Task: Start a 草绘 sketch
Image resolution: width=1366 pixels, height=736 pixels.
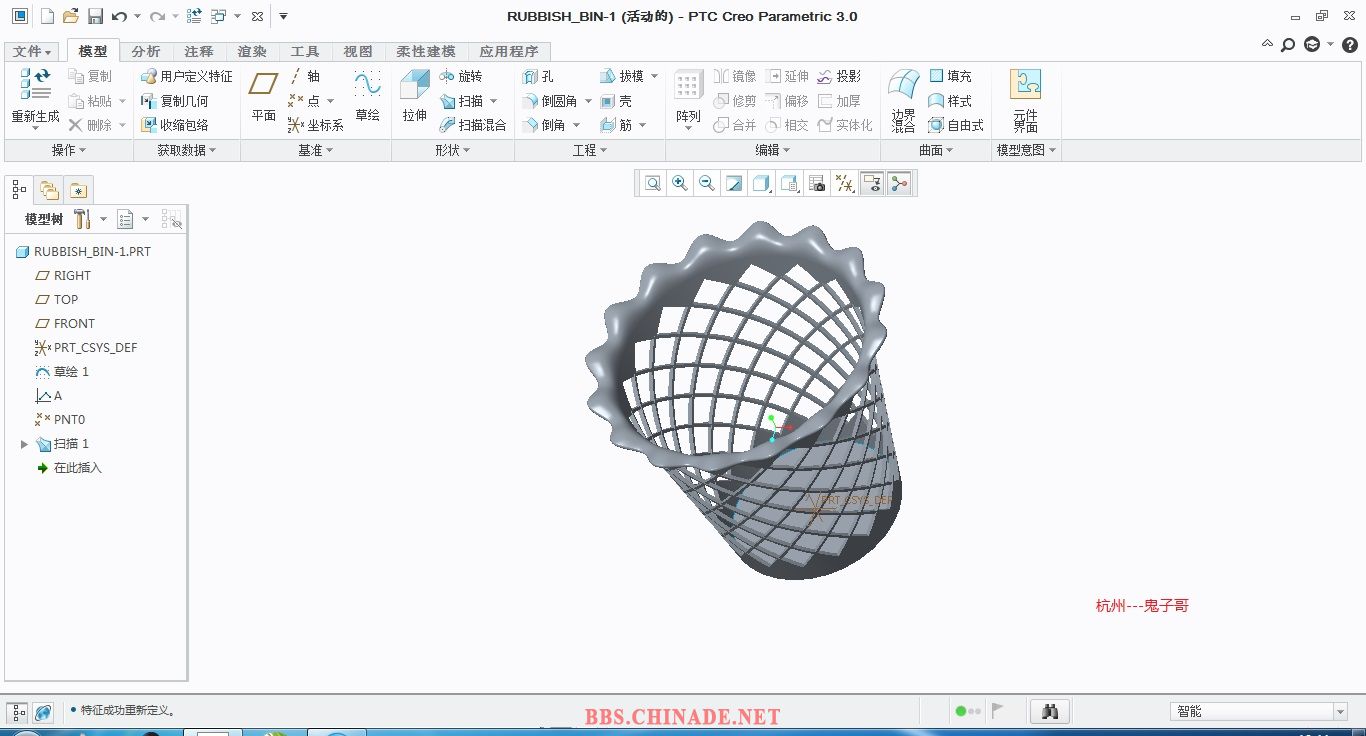Action: (x=367, y=97)
